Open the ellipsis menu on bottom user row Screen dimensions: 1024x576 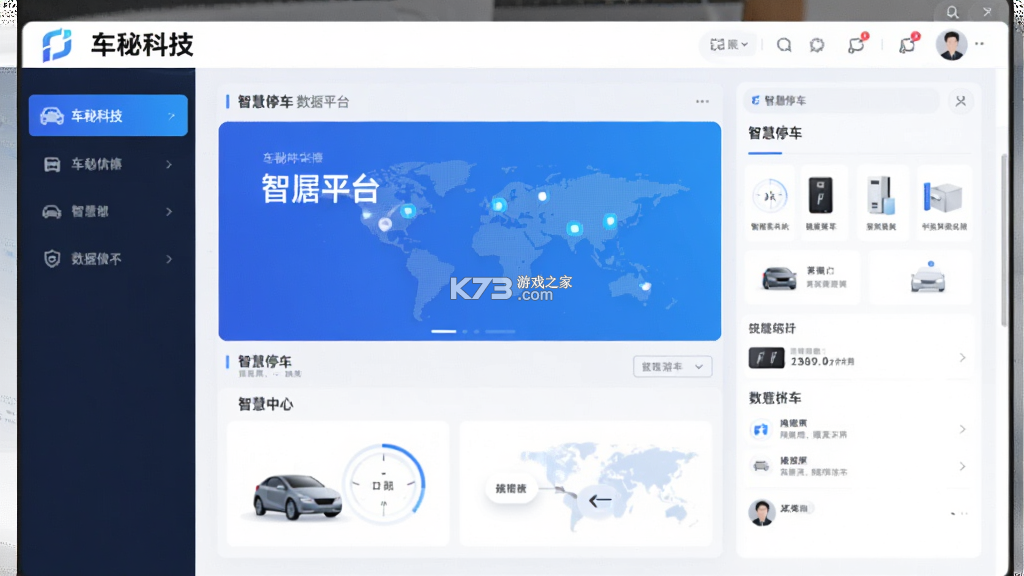point(959,514)
